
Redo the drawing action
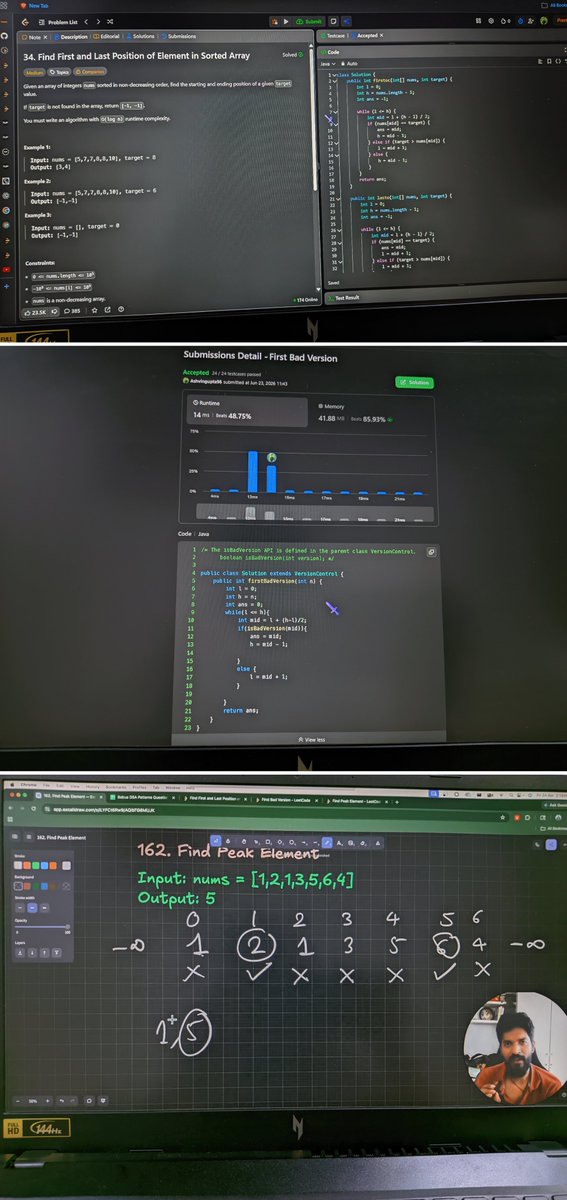coord(73,1101)
